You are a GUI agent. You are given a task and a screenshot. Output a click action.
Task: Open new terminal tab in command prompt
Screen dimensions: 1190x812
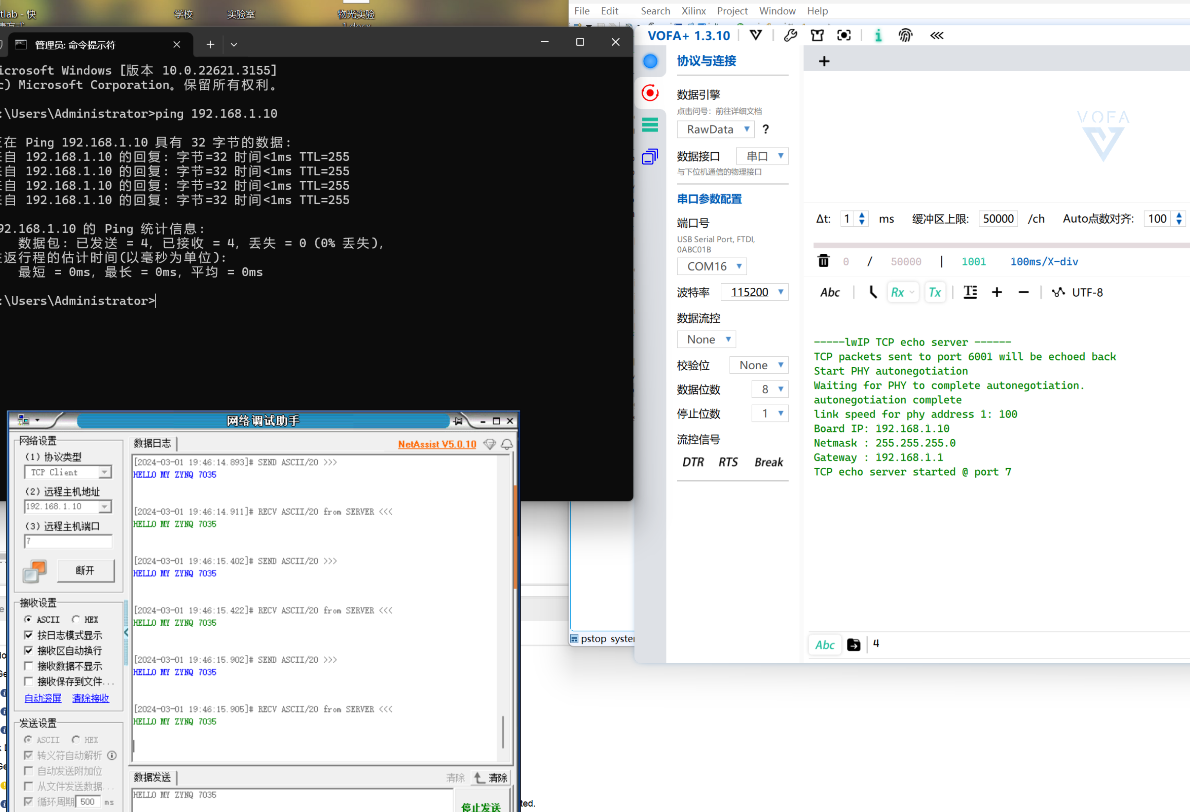[x=210, y=44]
